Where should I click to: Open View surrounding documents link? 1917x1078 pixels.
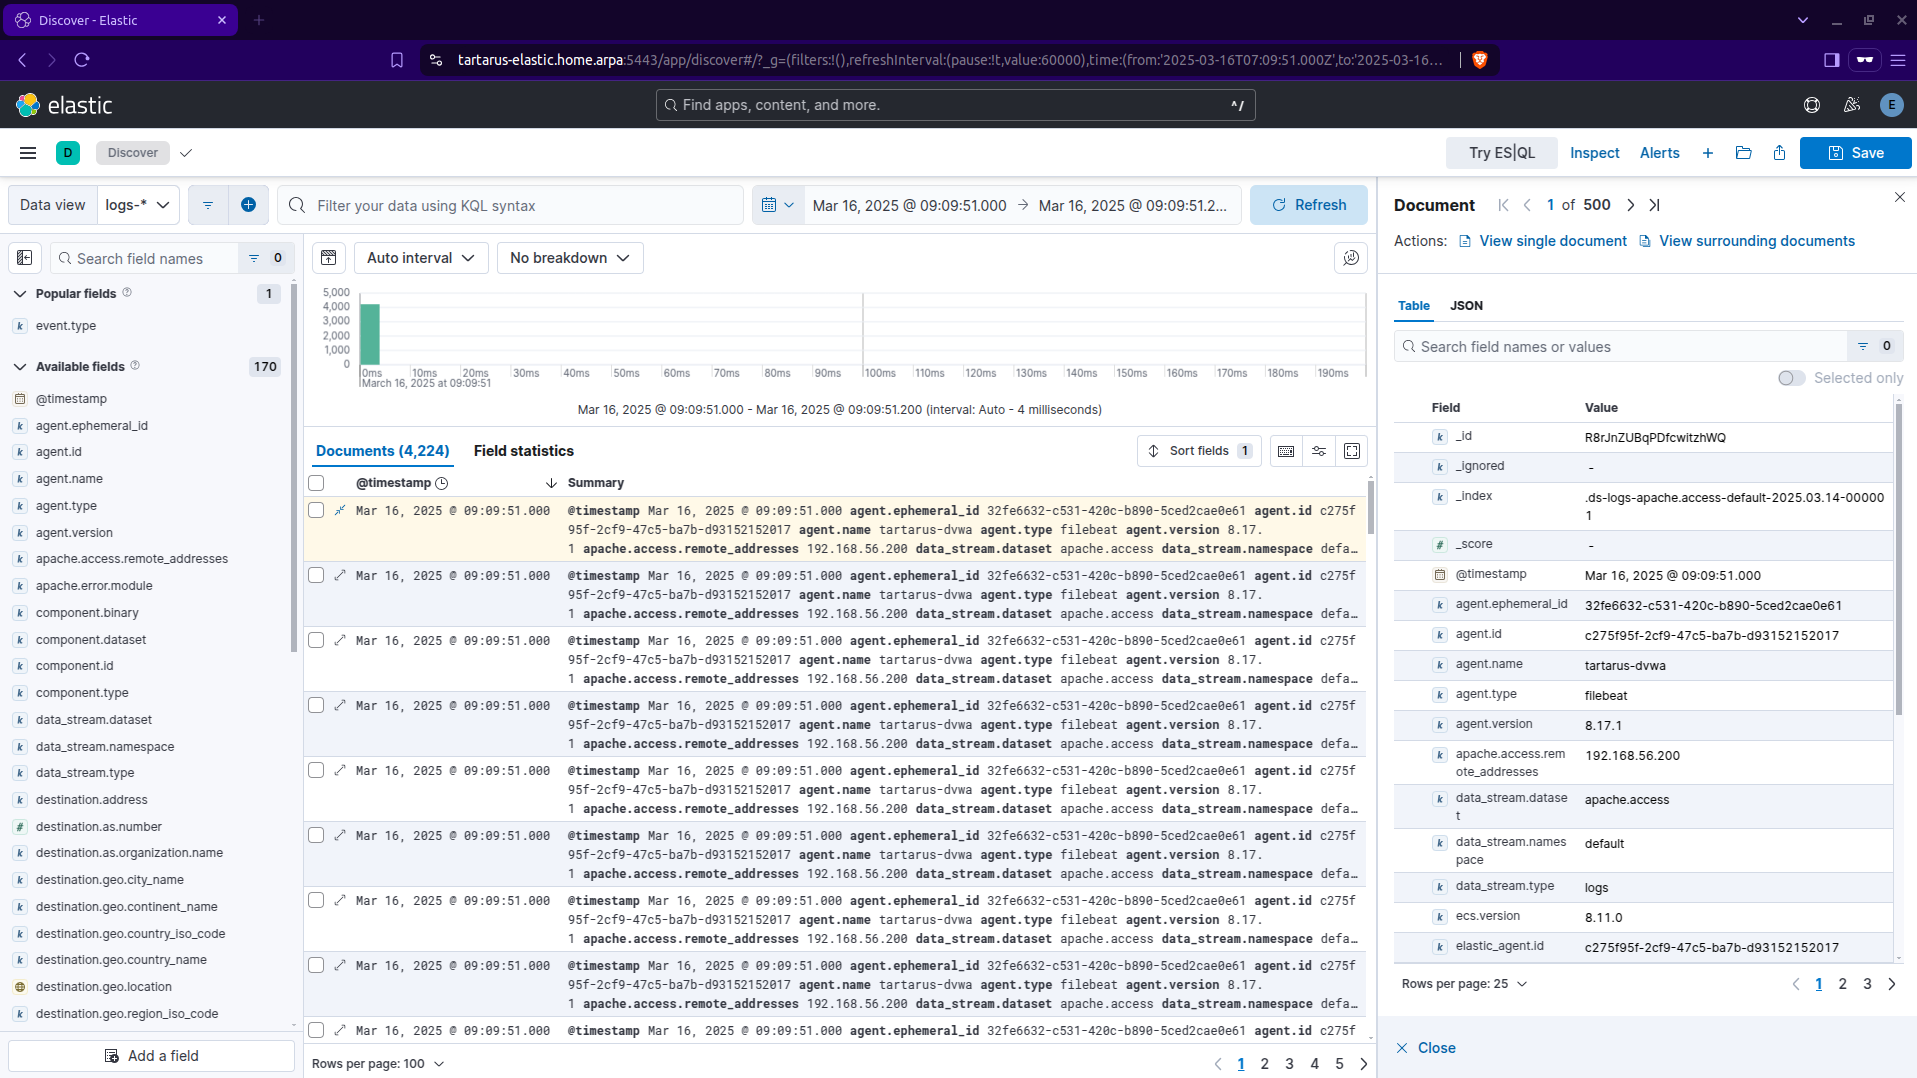click(1756, 241)
